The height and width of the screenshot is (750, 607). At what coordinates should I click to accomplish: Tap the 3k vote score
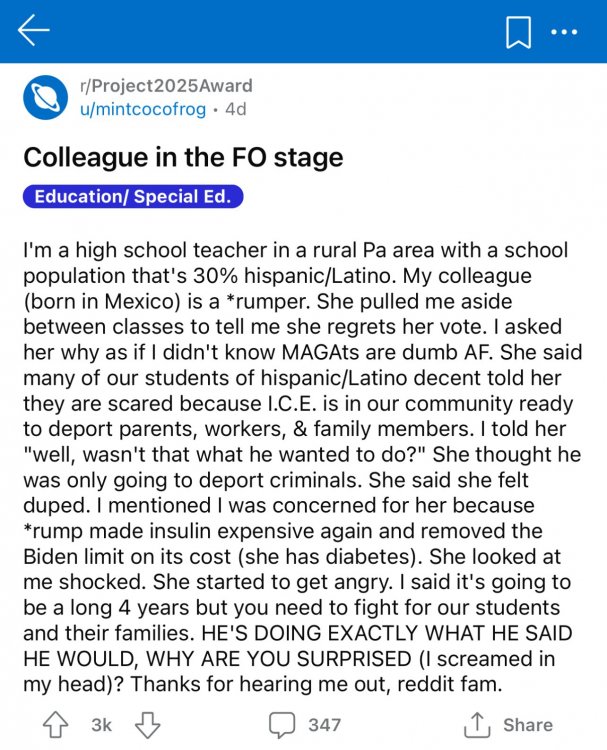pos(102,725)
